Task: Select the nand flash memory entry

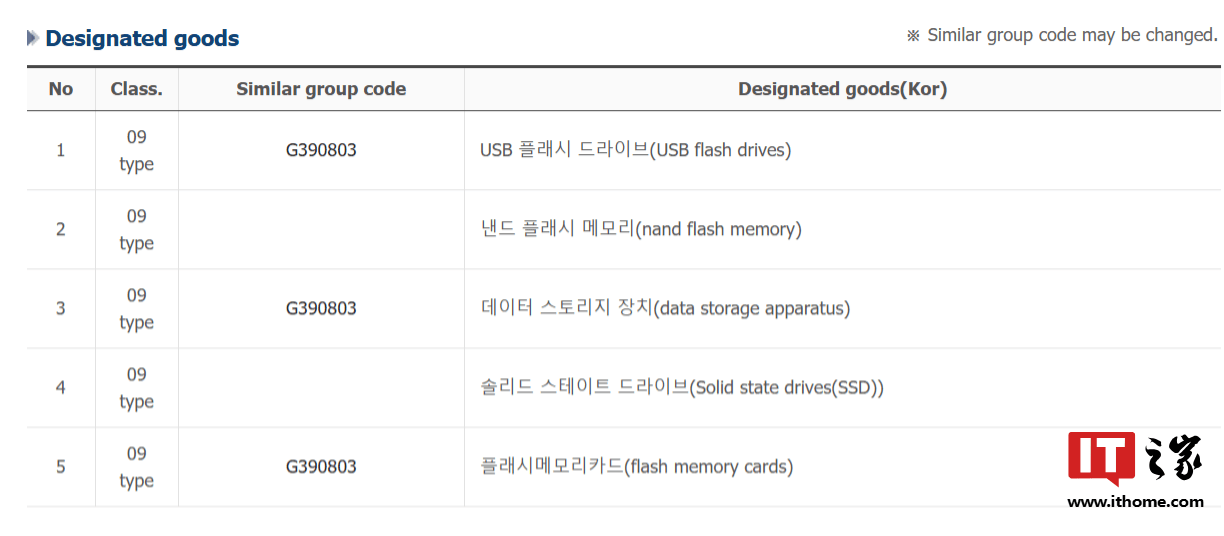Action: pyautogui.click(x=641, y=229)
